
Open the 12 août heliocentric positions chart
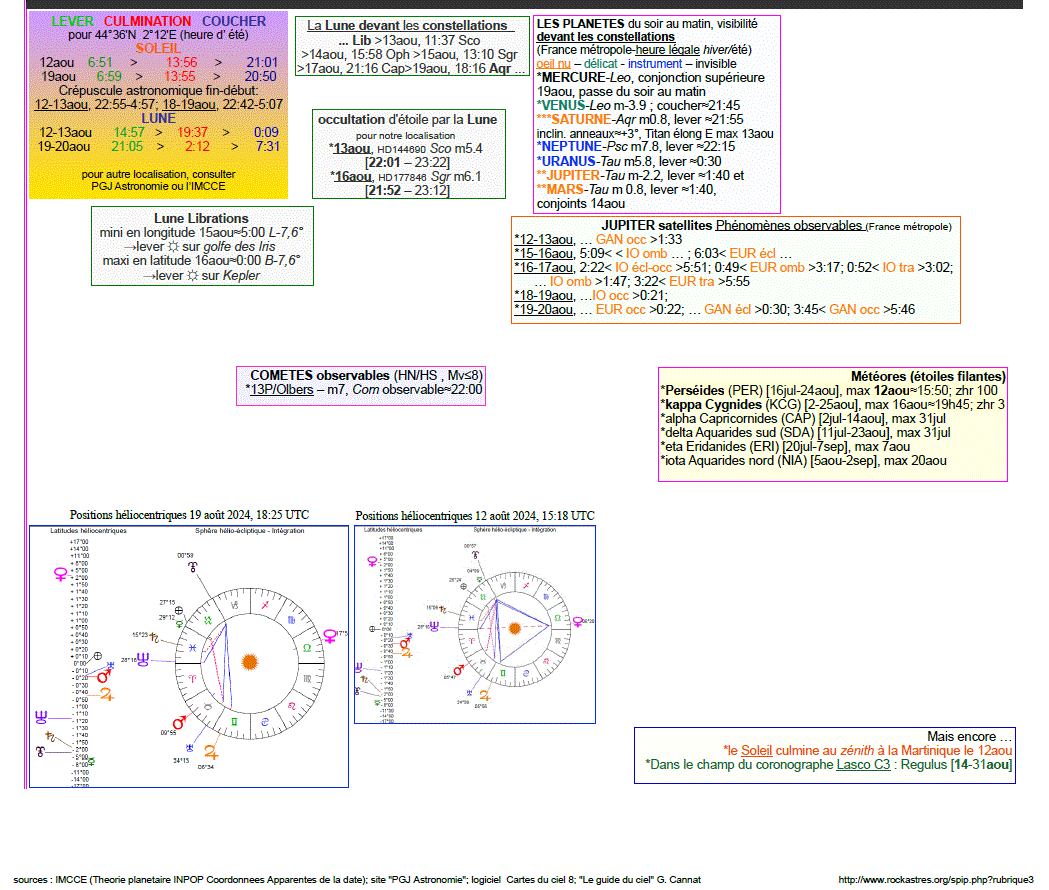point(475,624)
